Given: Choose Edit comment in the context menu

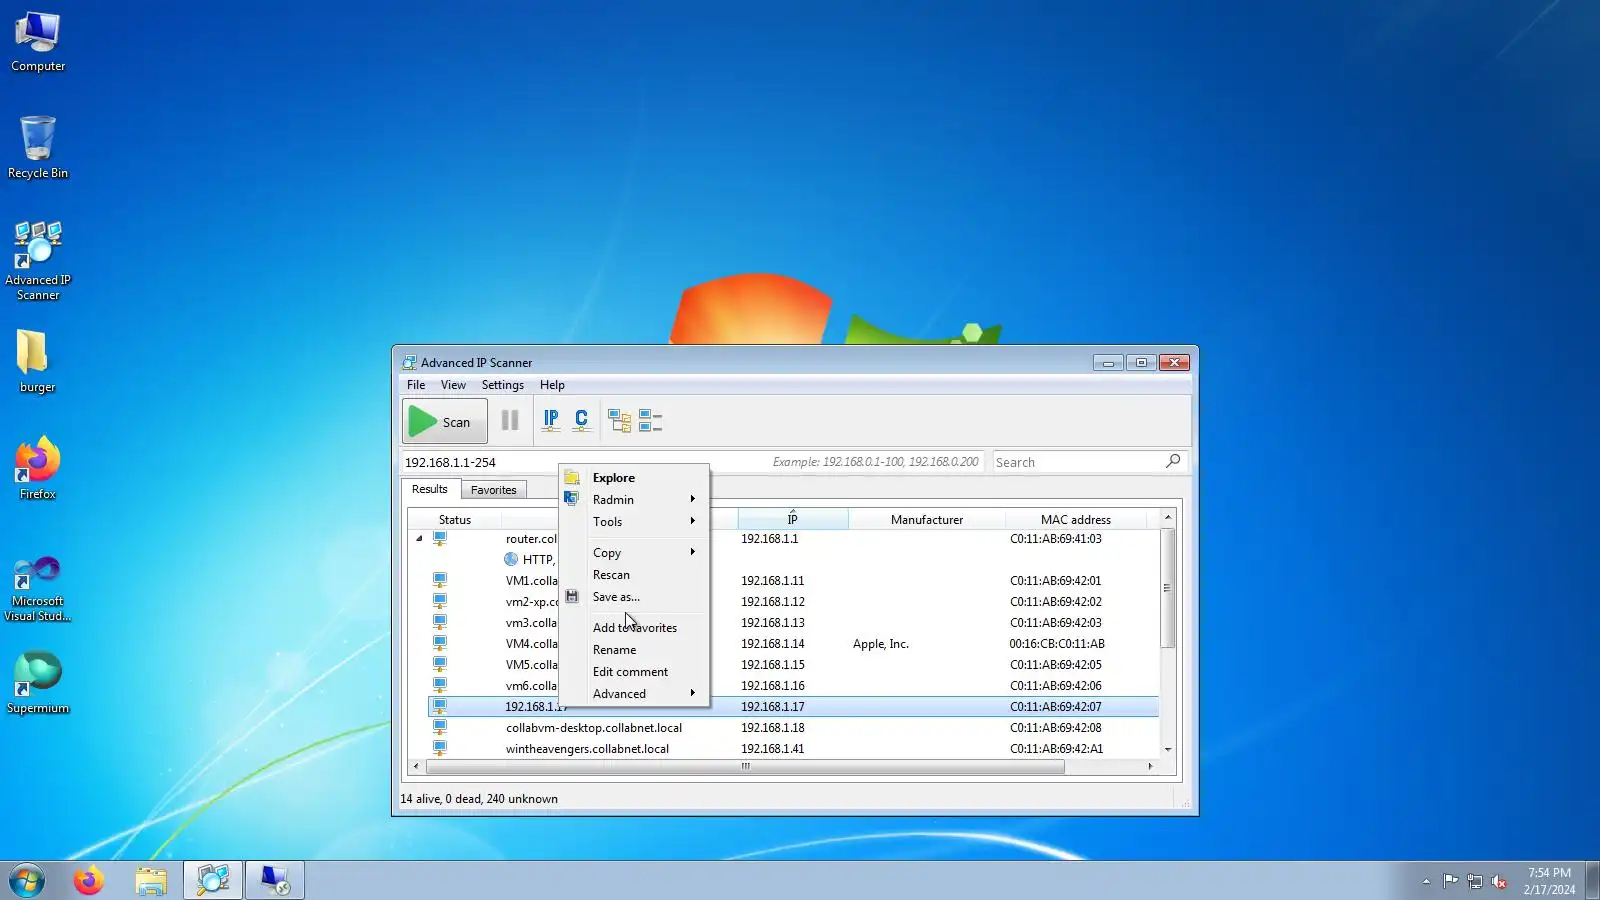Looking at the screenshot, I should tap(635, 672).
